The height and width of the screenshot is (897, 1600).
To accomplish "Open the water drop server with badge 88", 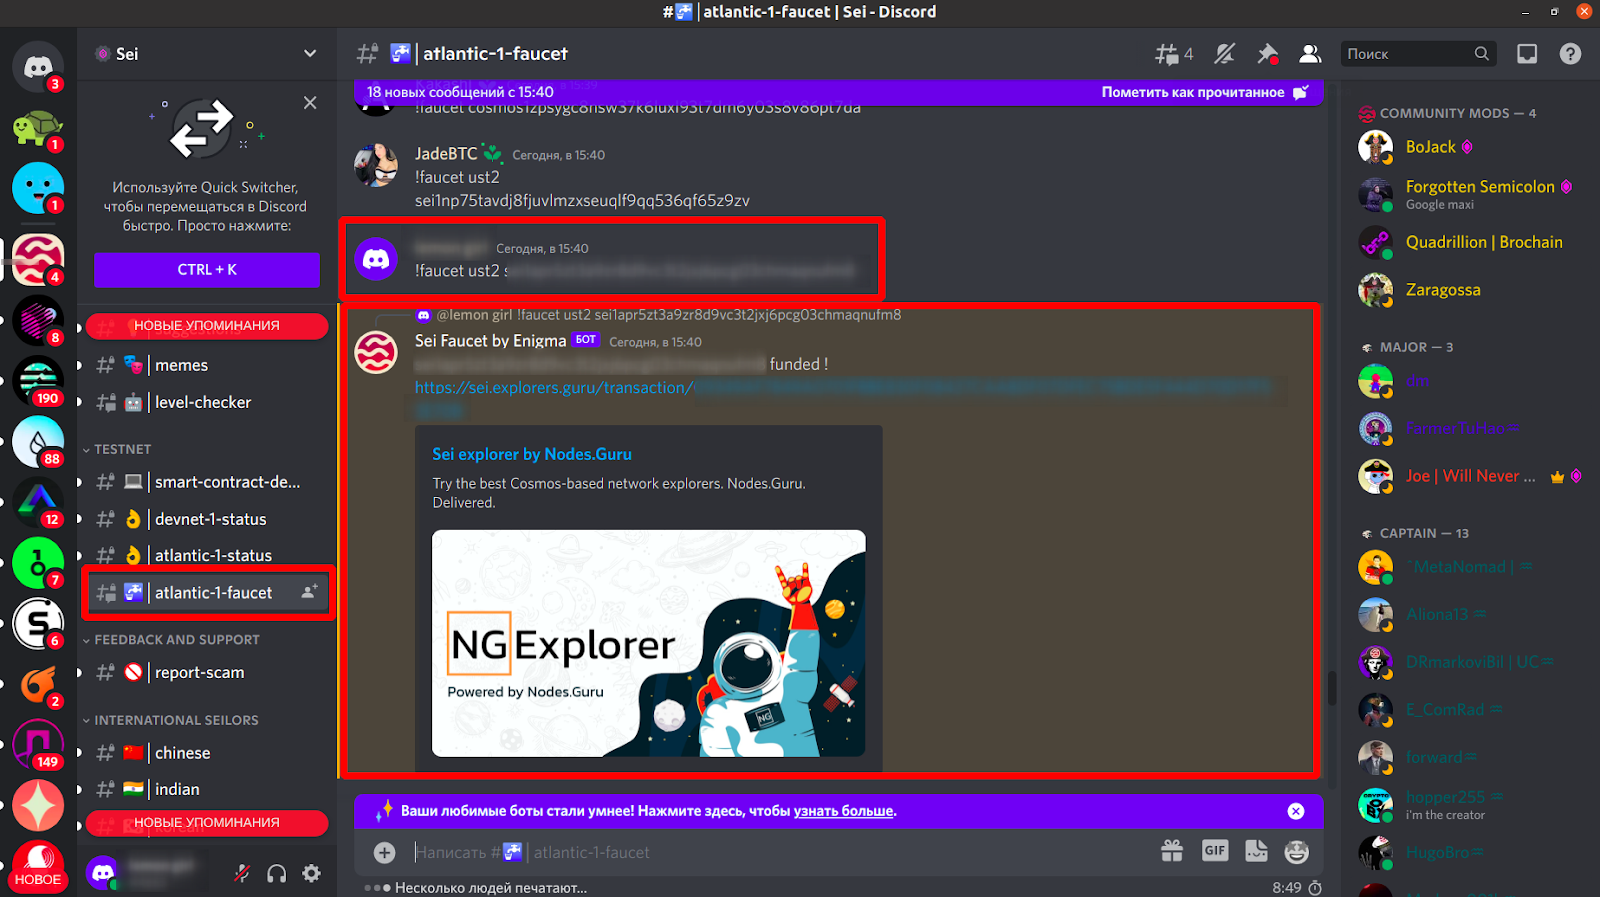I will (38, 441).
